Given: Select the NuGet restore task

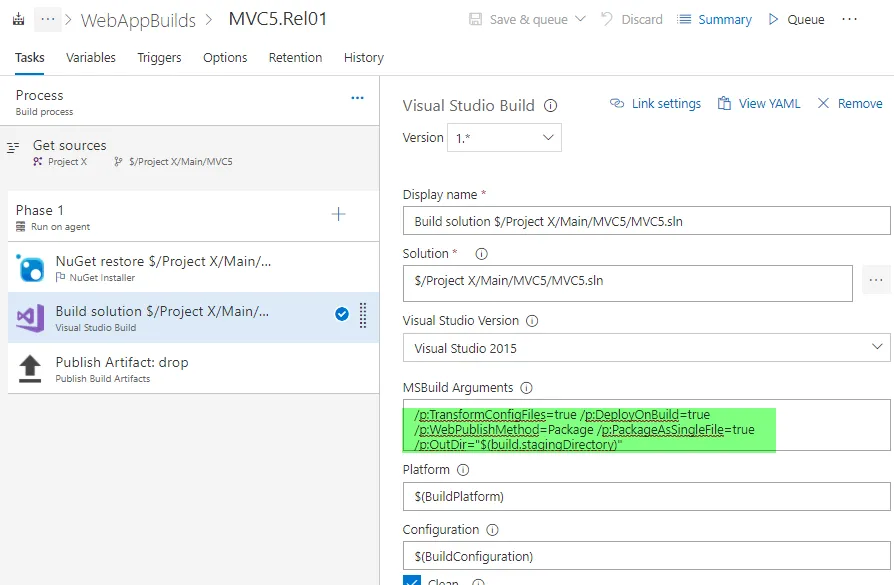Looking at the screenshot, I should (193, 267).
